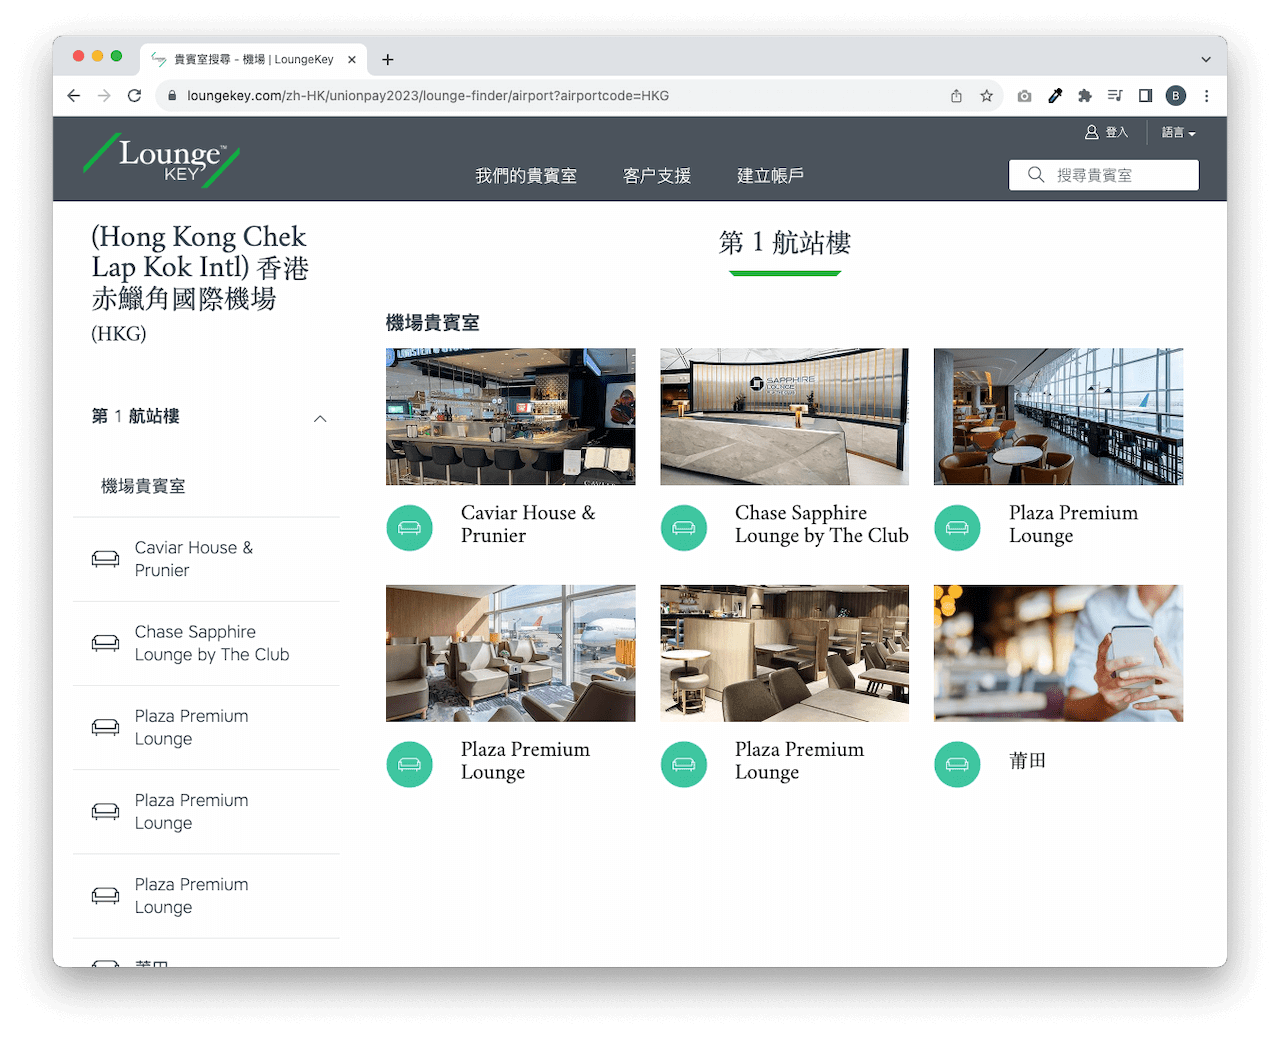Collapse the 第 1 航站樓 sidebar section
Image resolution: width=1280 pixels, height=1037 pixels.
(320, 418)
